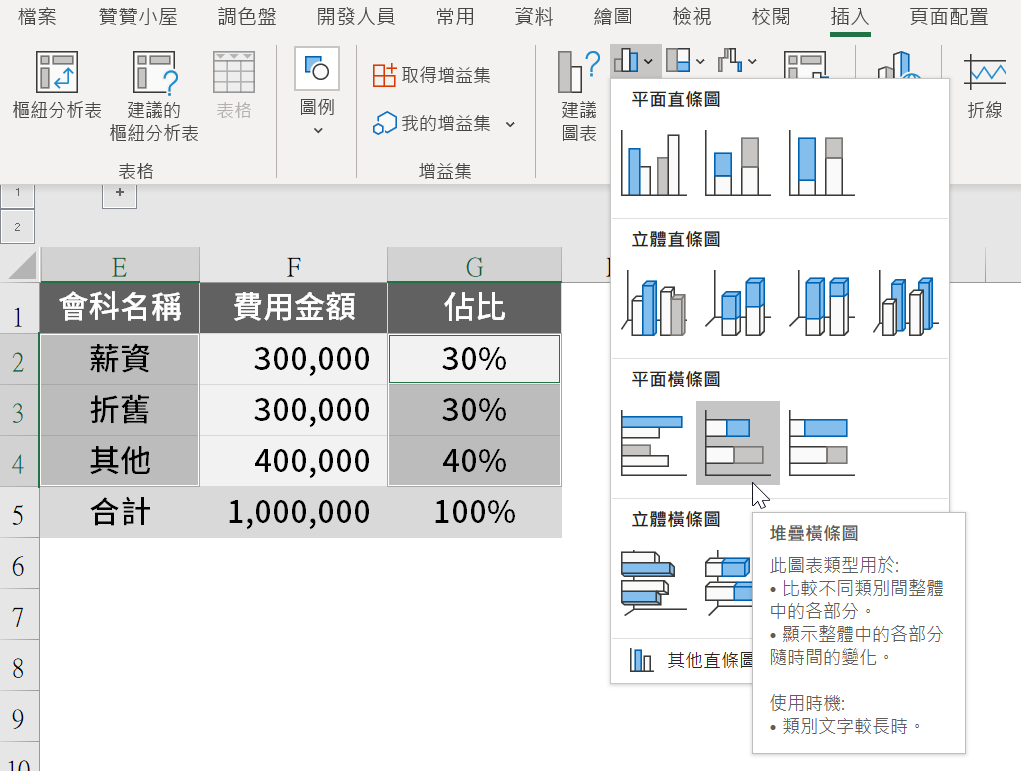Screen dimensions: 1021x771
Task: Expand outline group with plus button
Action: pyautogui.click(x=119, y=193)
